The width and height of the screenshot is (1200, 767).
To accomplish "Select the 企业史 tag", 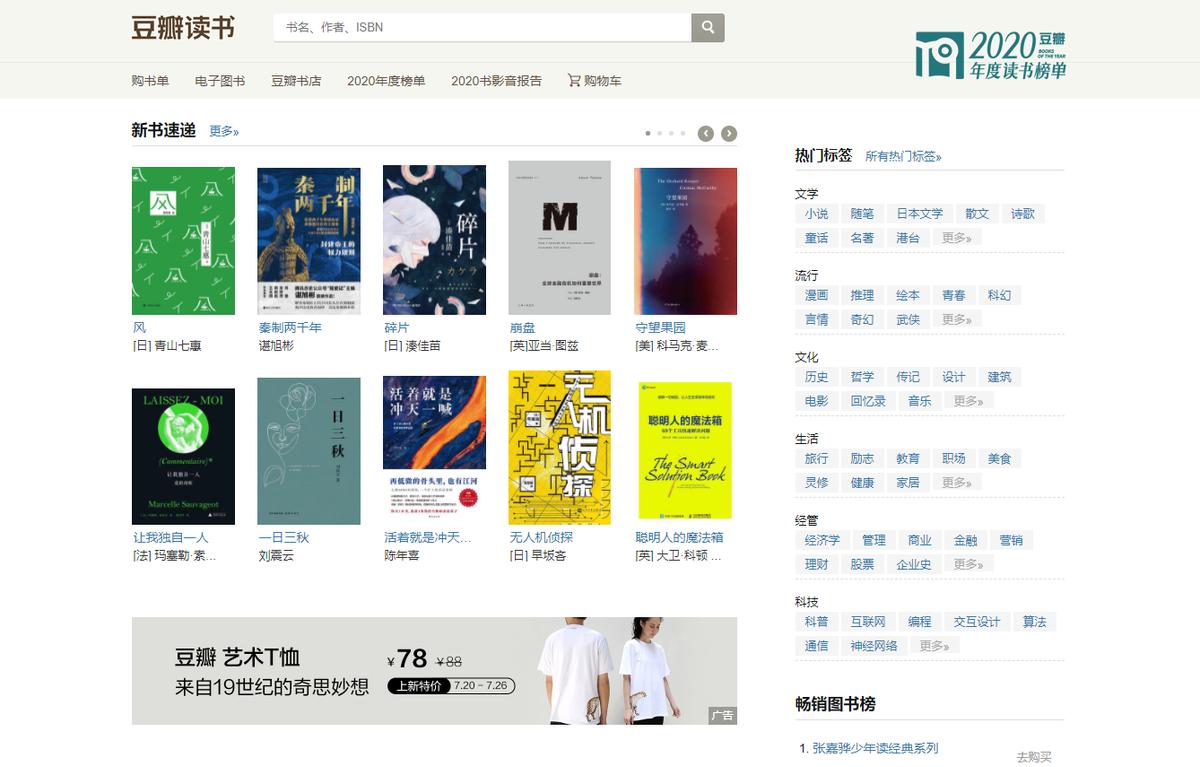I will click(914, 564).
